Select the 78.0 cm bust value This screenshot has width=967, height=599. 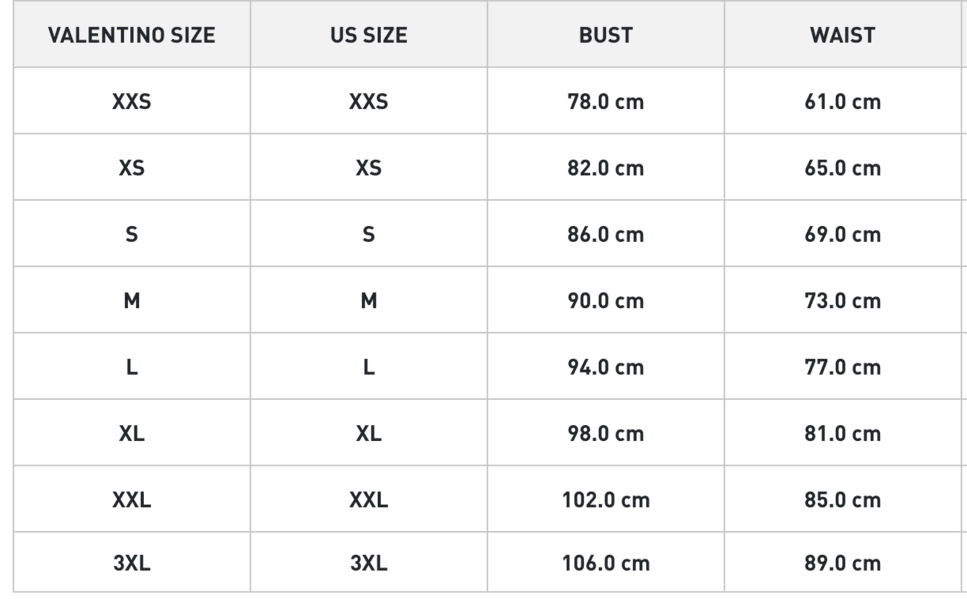(606, 101)
